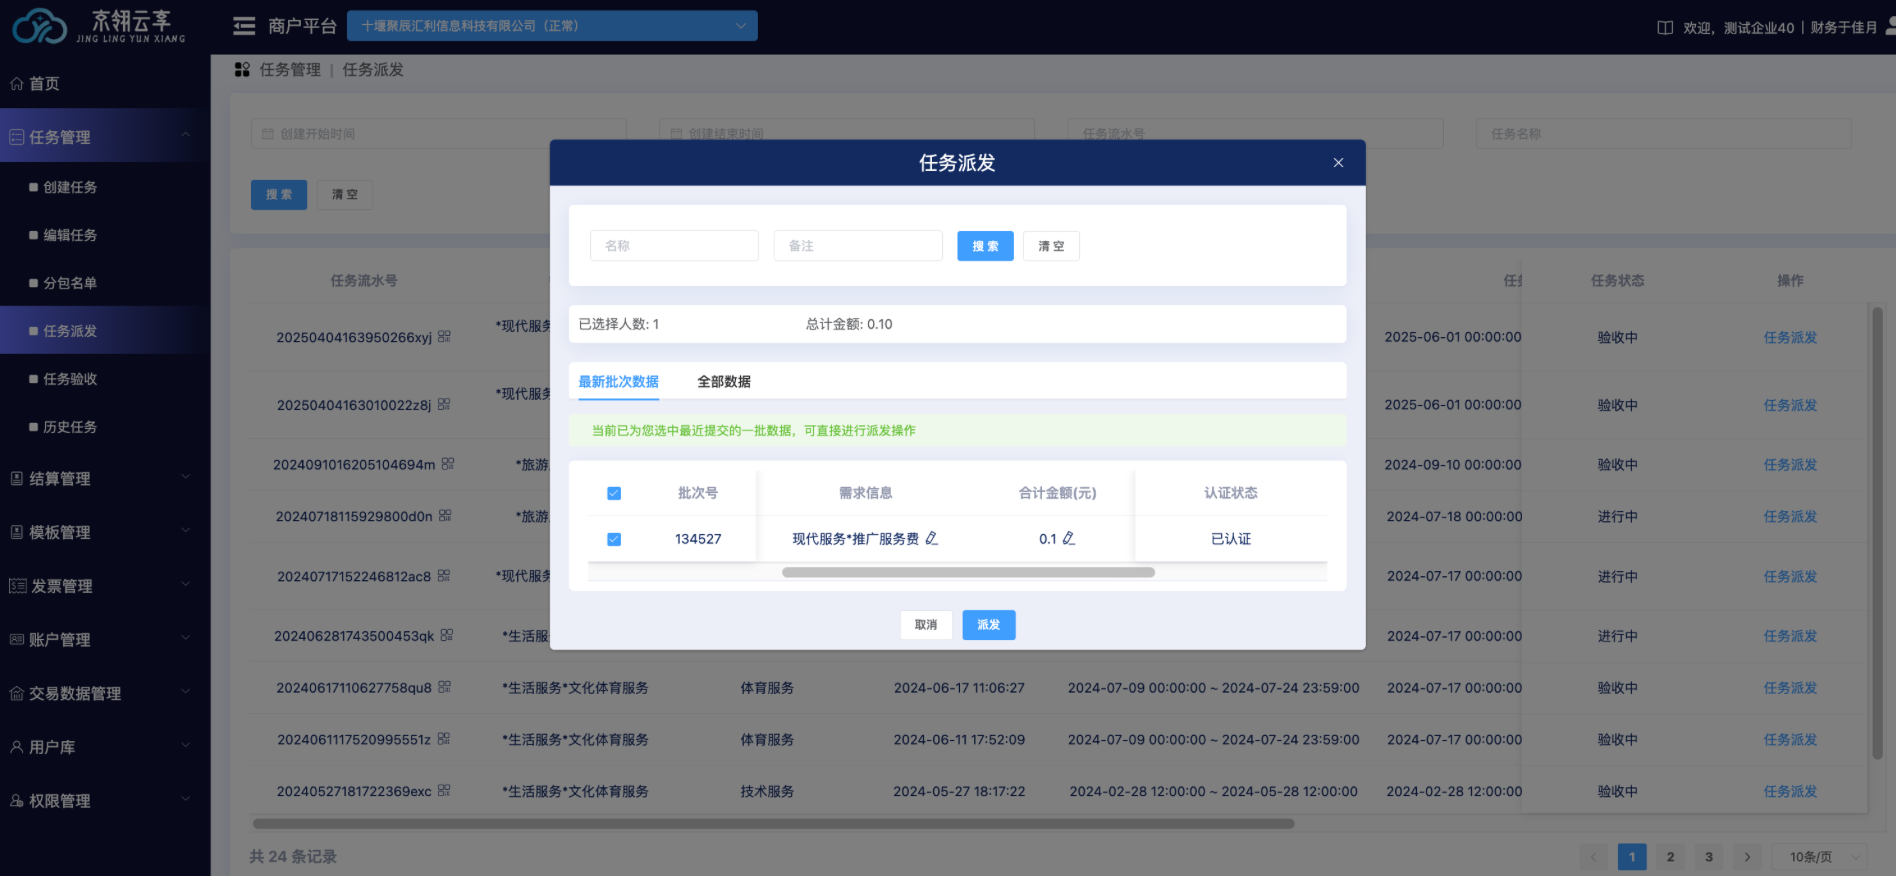Image resolution: width=1896 pixels, height=876 pixels.
Task: Expand the 发票管理 sidebar menu
Action: tap(100, 586)
